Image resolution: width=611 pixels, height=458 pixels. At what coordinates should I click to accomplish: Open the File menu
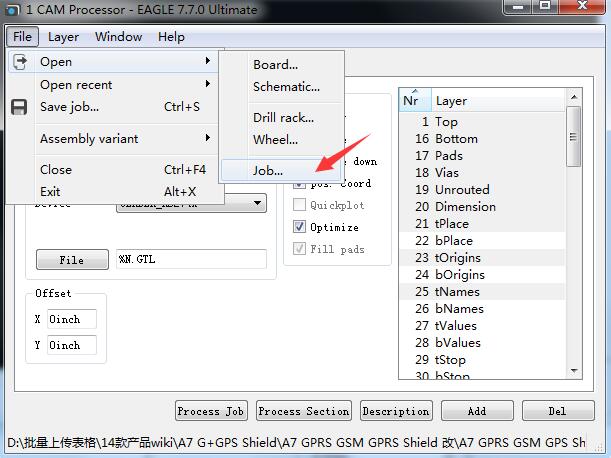click(22, 37)
